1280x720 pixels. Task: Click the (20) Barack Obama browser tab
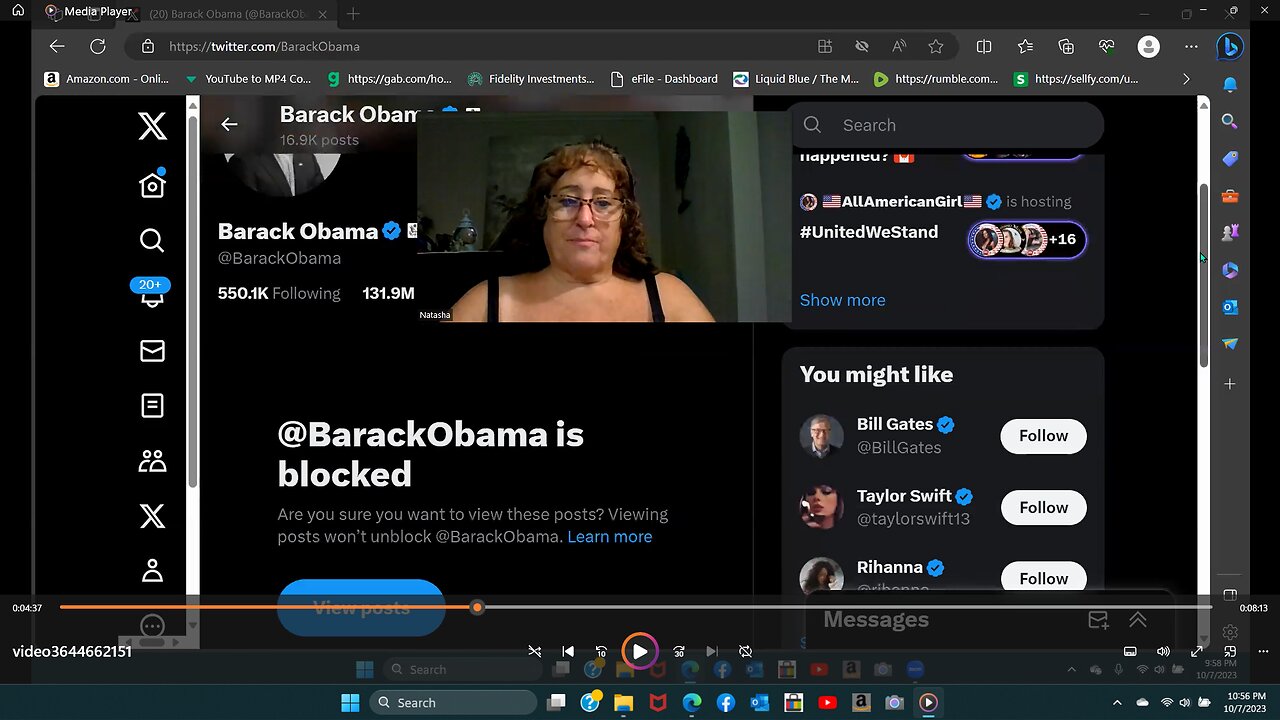click(x=228, y=14)
